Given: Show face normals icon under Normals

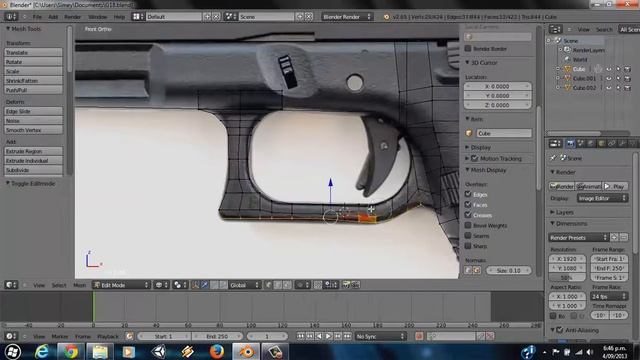Looking at the screenshot, I should [477, 270].
